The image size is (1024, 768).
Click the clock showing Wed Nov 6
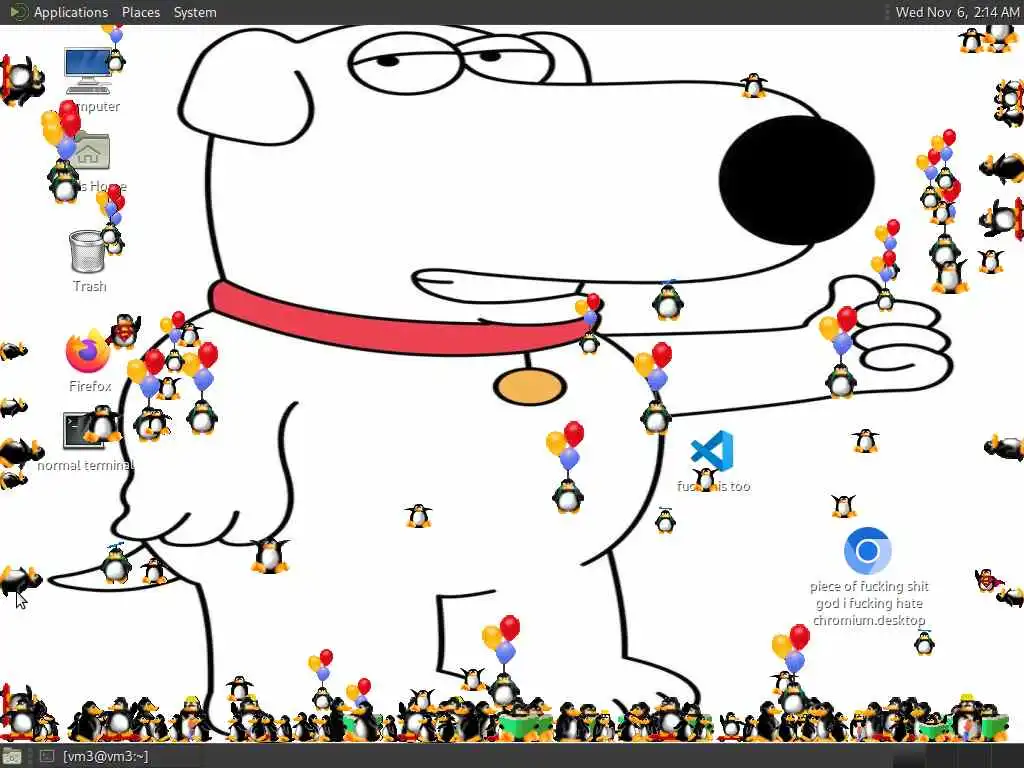[x=957, y=12]
